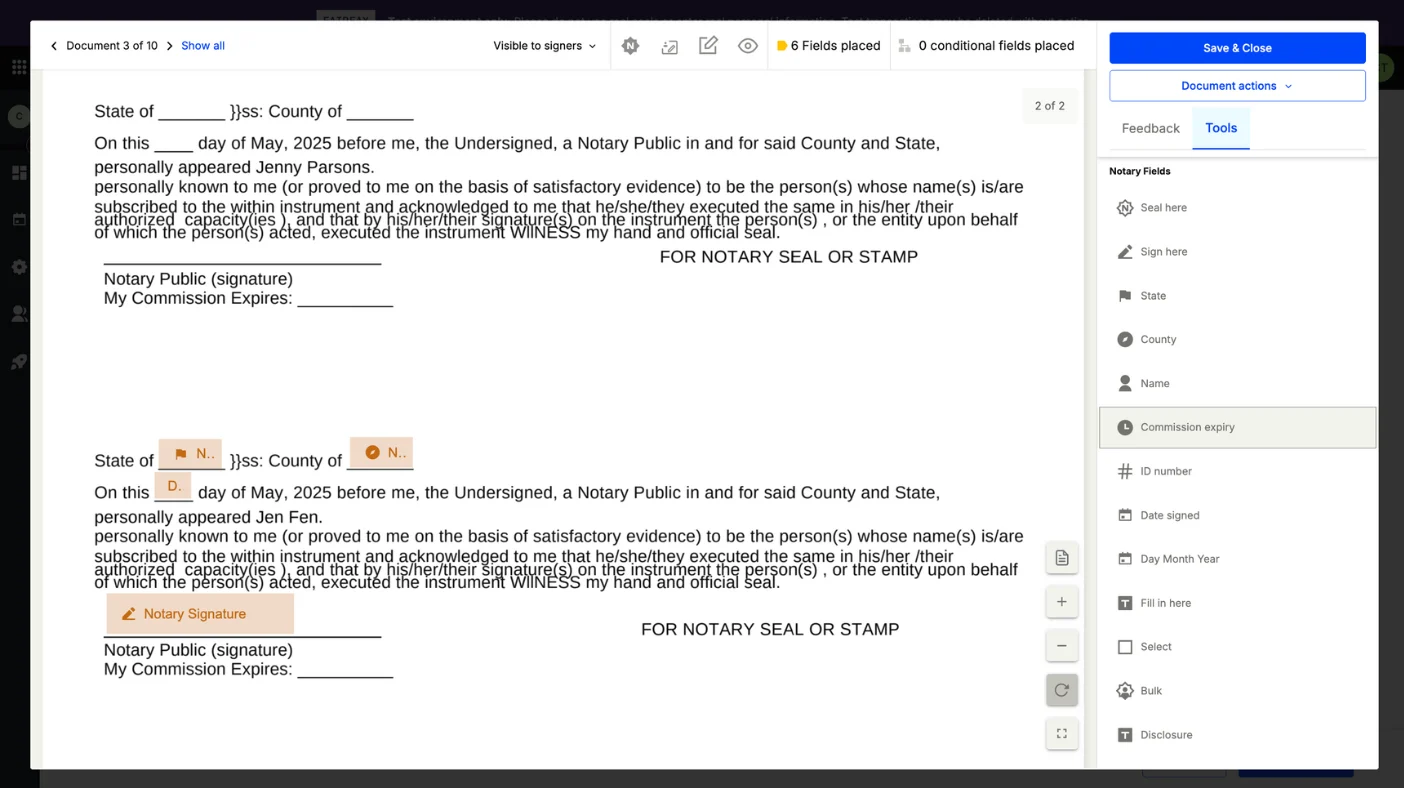Select the placed Notary Signature field
This screenshot has height=788, width=1404.
coord(200,614)
